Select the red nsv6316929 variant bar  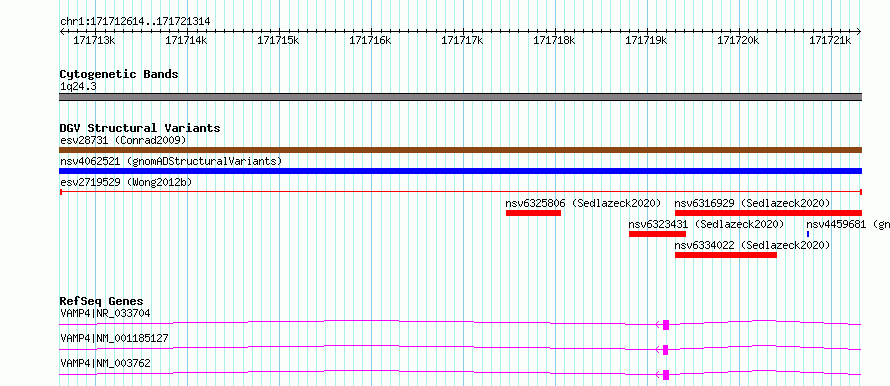pos(769,213)
